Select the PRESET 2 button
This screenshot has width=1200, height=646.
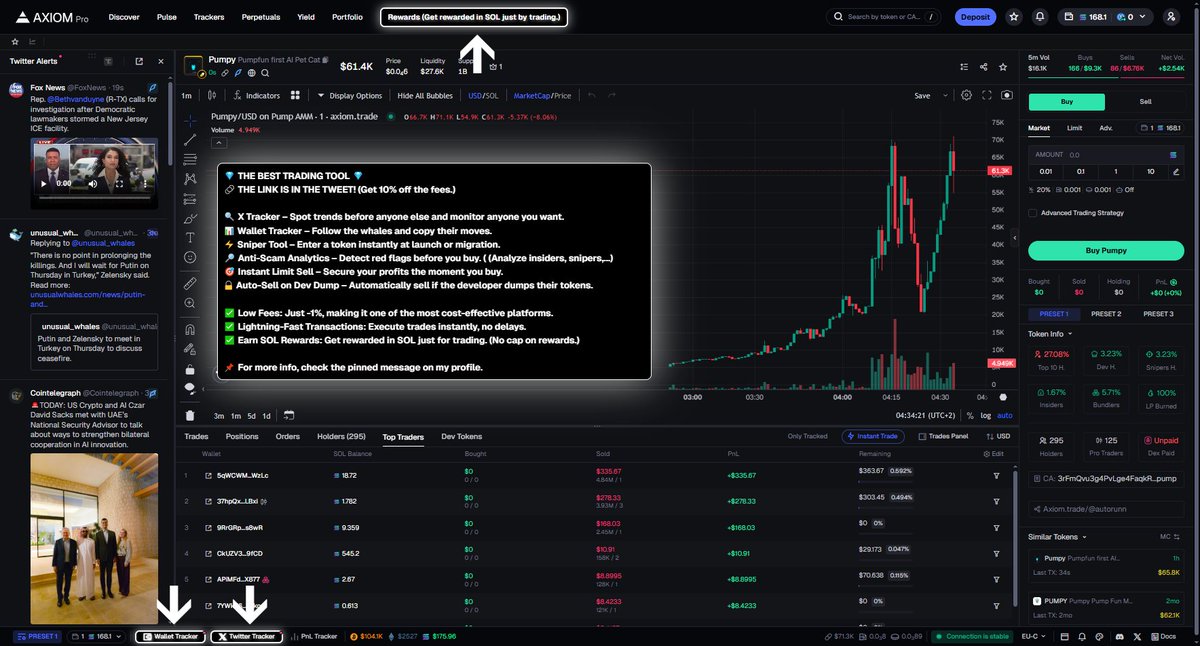[x=1105, y=314]
